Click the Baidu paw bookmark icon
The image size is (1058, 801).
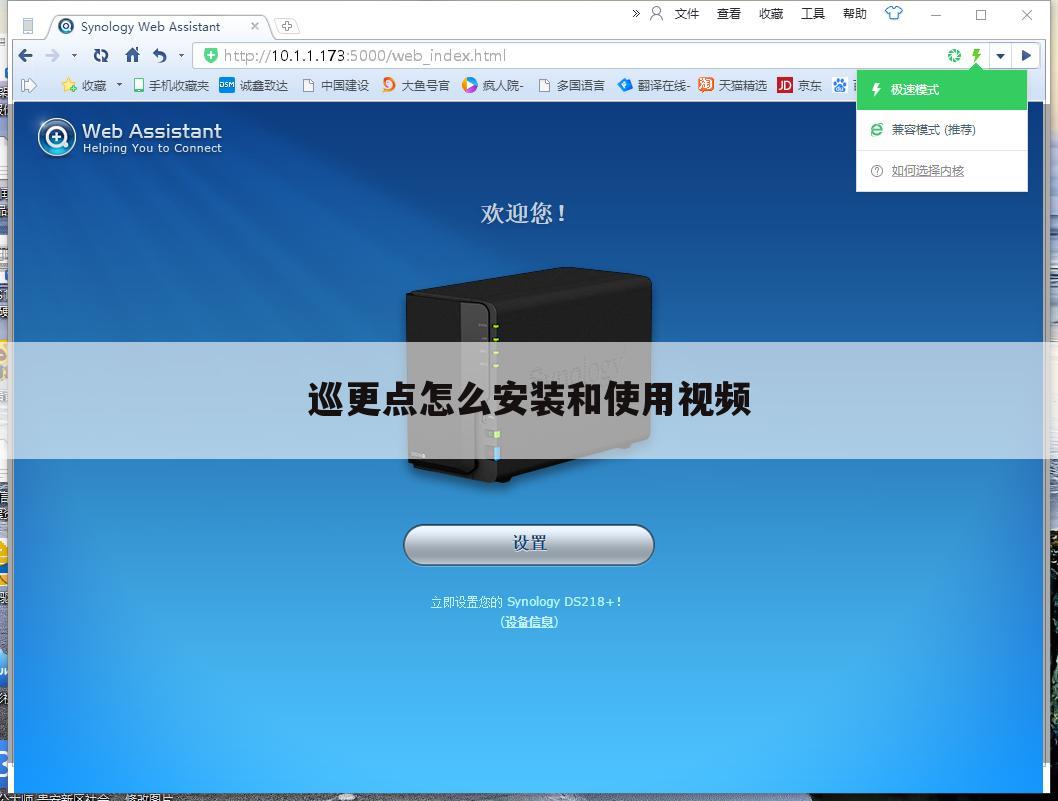point(839,85)
